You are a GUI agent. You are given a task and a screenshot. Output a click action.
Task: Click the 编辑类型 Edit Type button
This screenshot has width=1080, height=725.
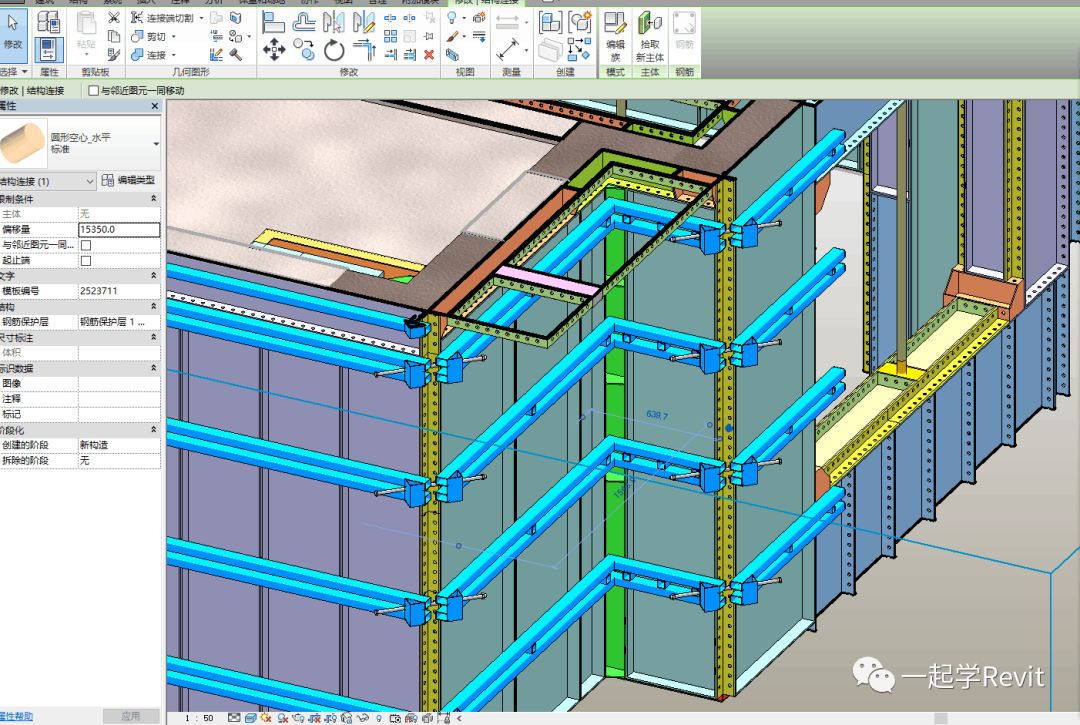(x=129, y=180)
